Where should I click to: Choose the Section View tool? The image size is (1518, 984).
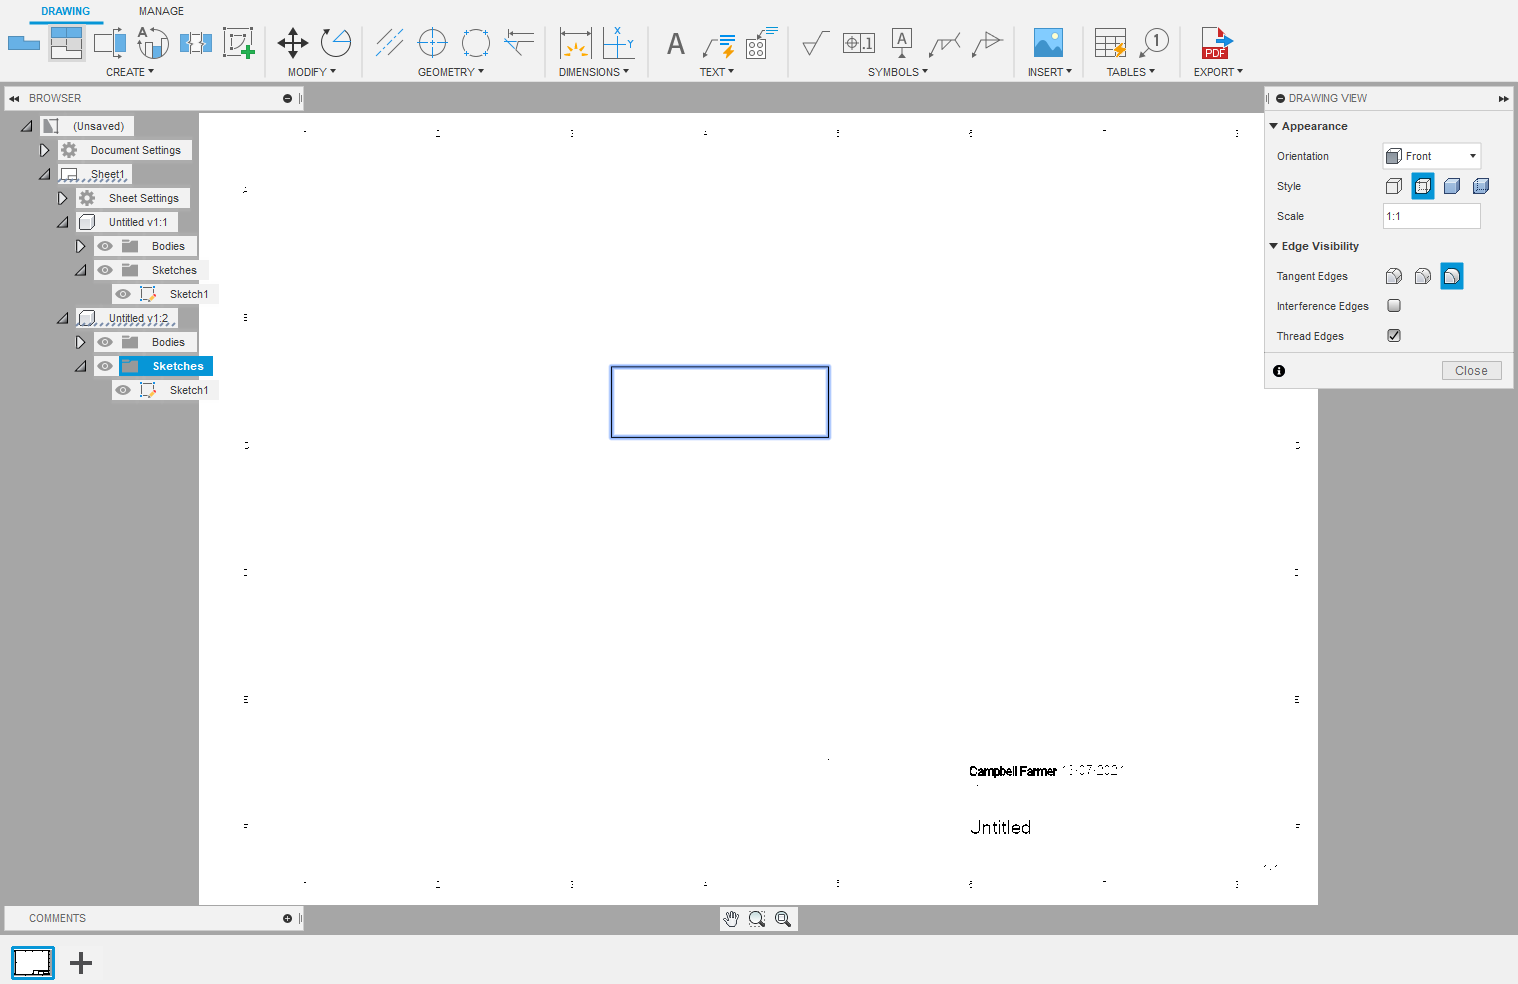point(110,43)
